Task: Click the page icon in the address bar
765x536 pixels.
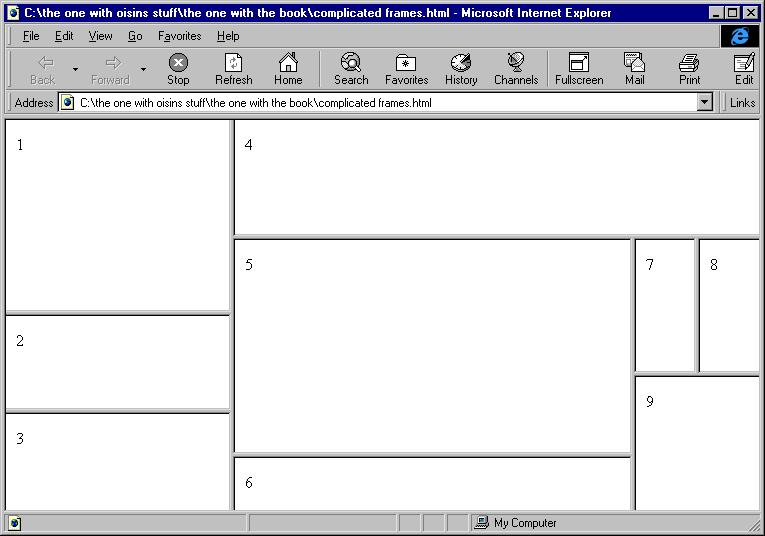Action: point(68,102)
